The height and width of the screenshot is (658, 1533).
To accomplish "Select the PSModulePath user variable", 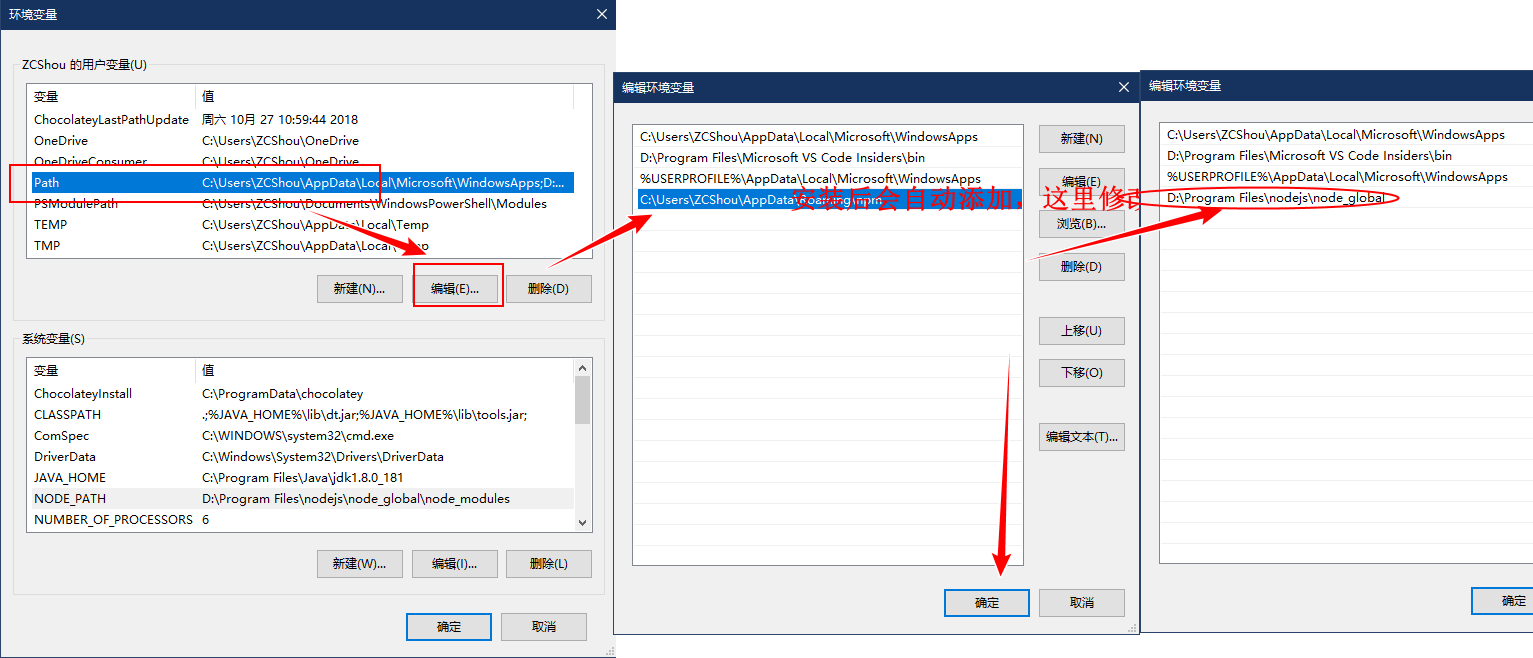I will pyautogui.click(x=300, y=203).
